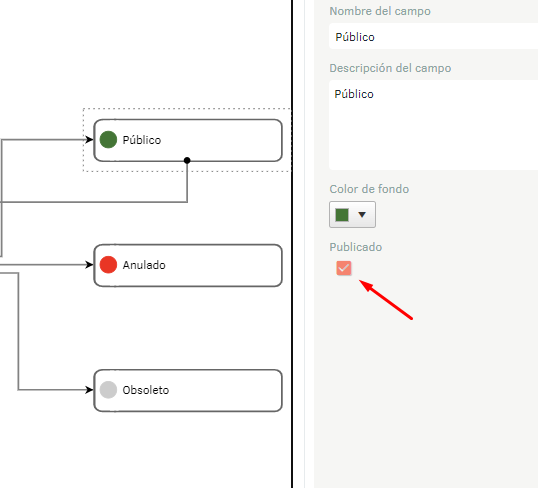538x488 pixels.
Task: Select the Público state node label
Action: tap(142, 140)
